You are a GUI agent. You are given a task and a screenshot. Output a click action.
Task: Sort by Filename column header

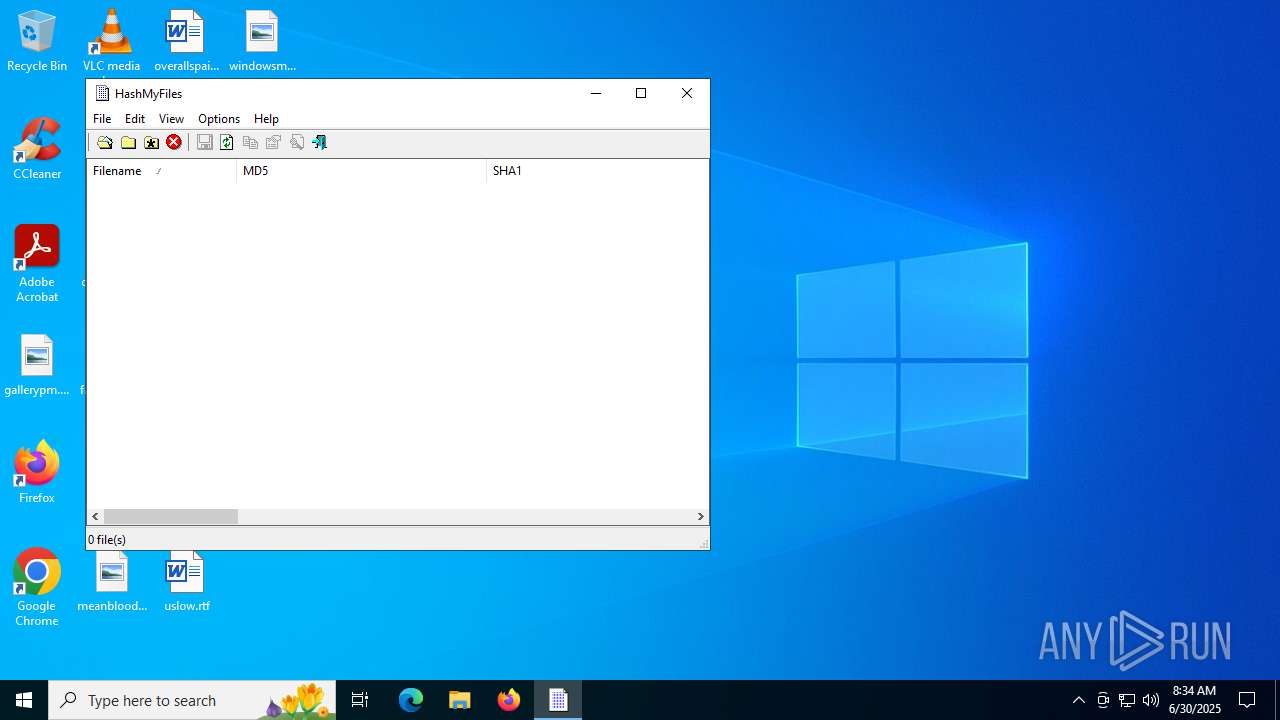coord(162,171)
